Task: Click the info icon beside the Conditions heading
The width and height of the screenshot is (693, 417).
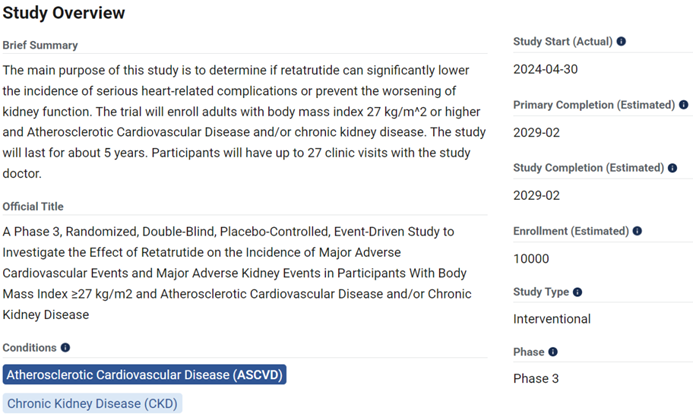Action: click(x=66, y=347)
